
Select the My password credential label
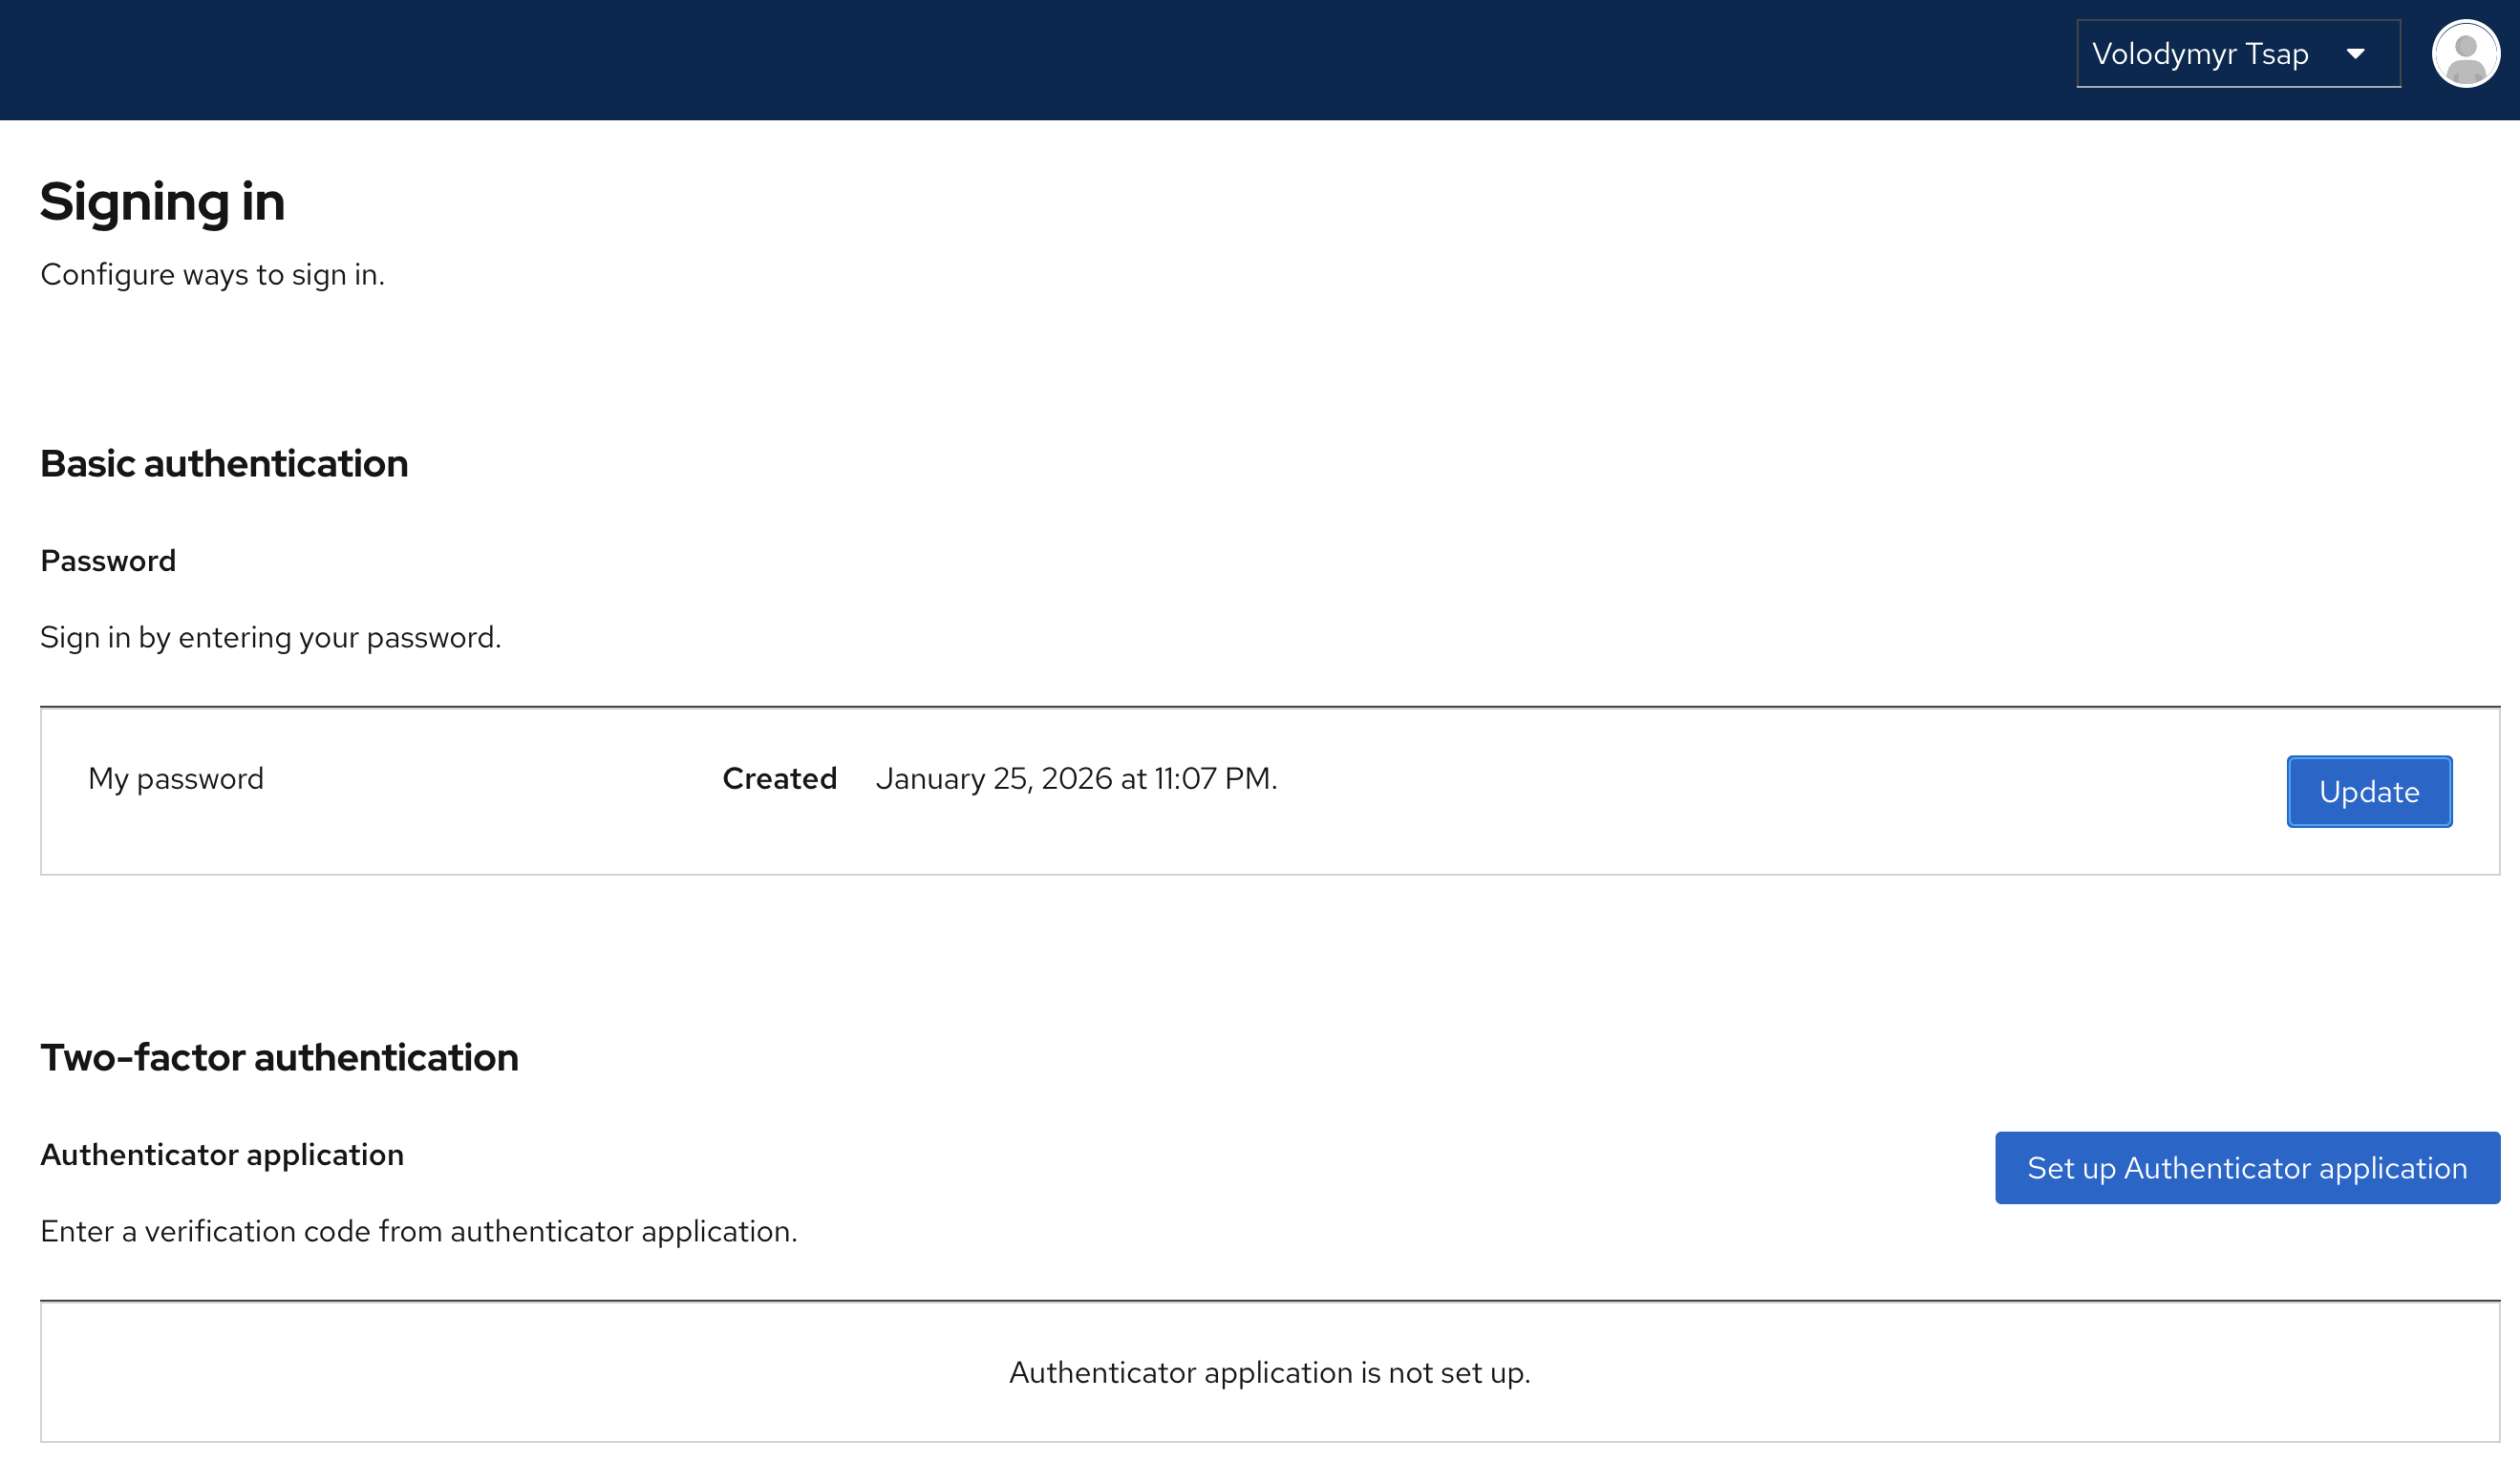pos(176,779)
